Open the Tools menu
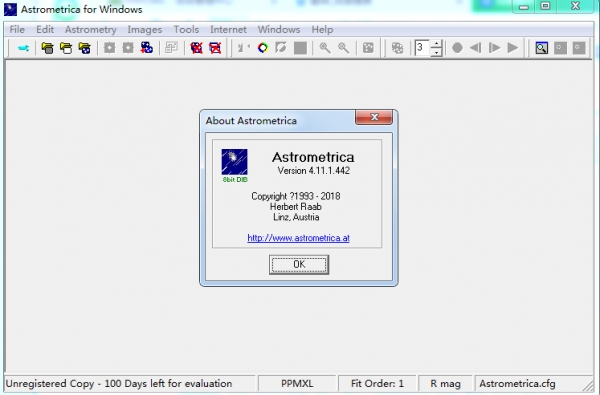Image resolution: width=600 pixels, height=395 pixels. tap(186, 29)
